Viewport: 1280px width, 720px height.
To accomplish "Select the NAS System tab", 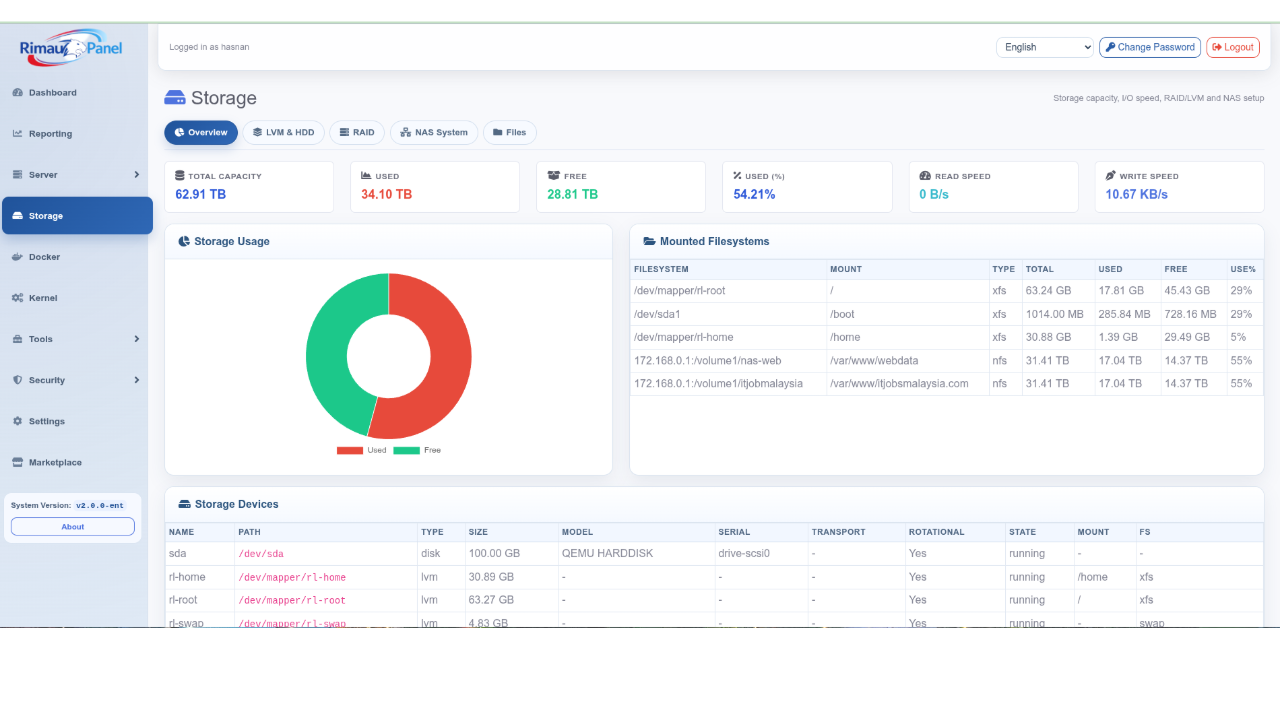I will pyautogui.click(x=433, y=132).
